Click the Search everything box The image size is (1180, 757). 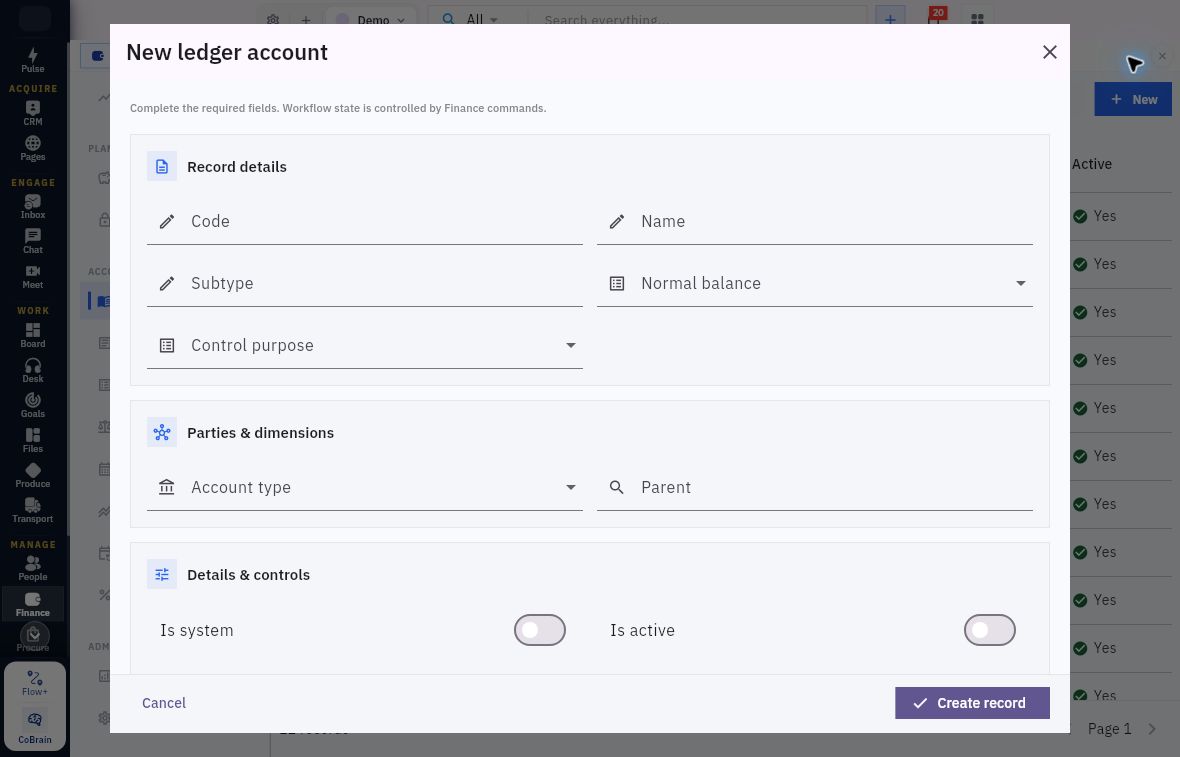[x=696, y=19]
